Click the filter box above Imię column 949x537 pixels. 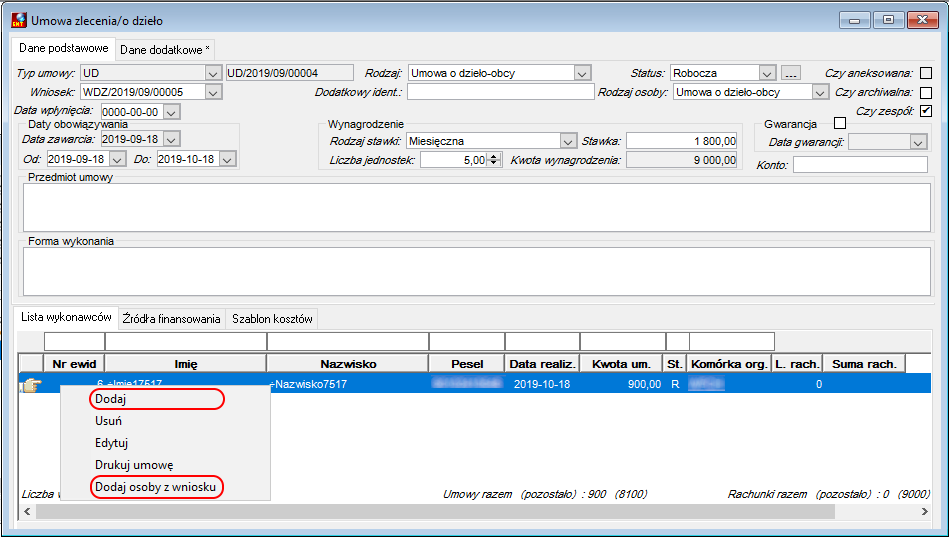point(186,341)
